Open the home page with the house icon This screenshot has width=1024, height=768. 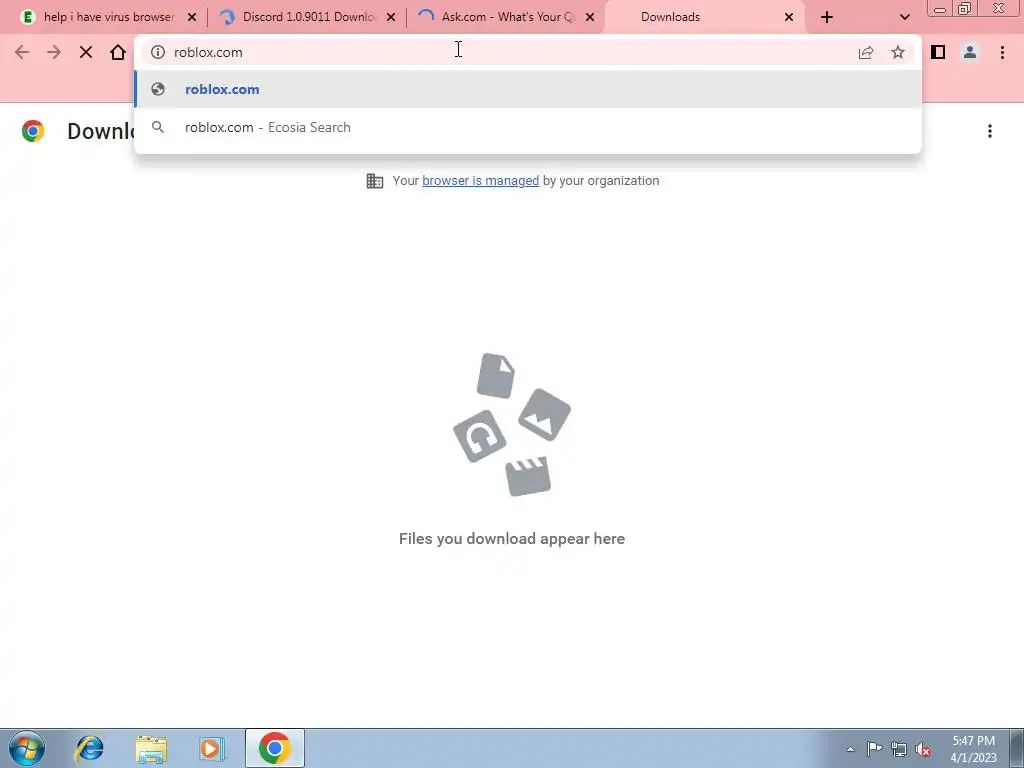(x=118, y=52)
